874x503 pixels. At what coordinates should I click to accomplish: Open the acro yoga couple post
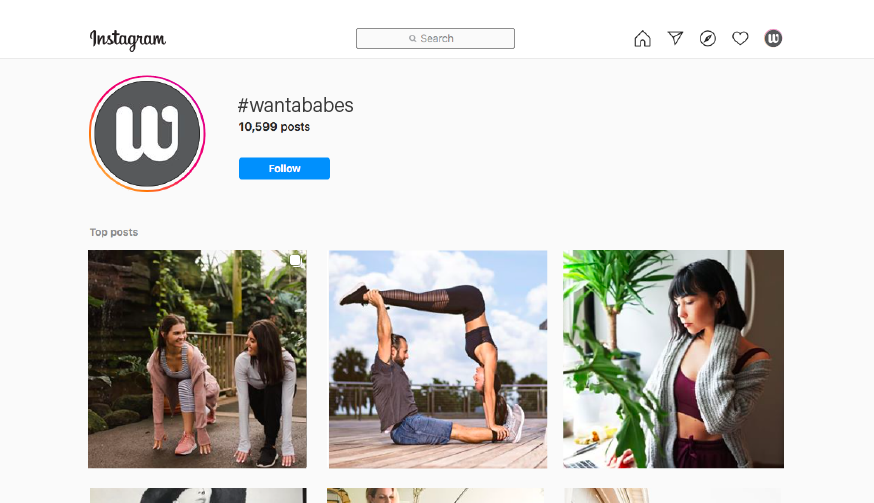coord(438,359)
